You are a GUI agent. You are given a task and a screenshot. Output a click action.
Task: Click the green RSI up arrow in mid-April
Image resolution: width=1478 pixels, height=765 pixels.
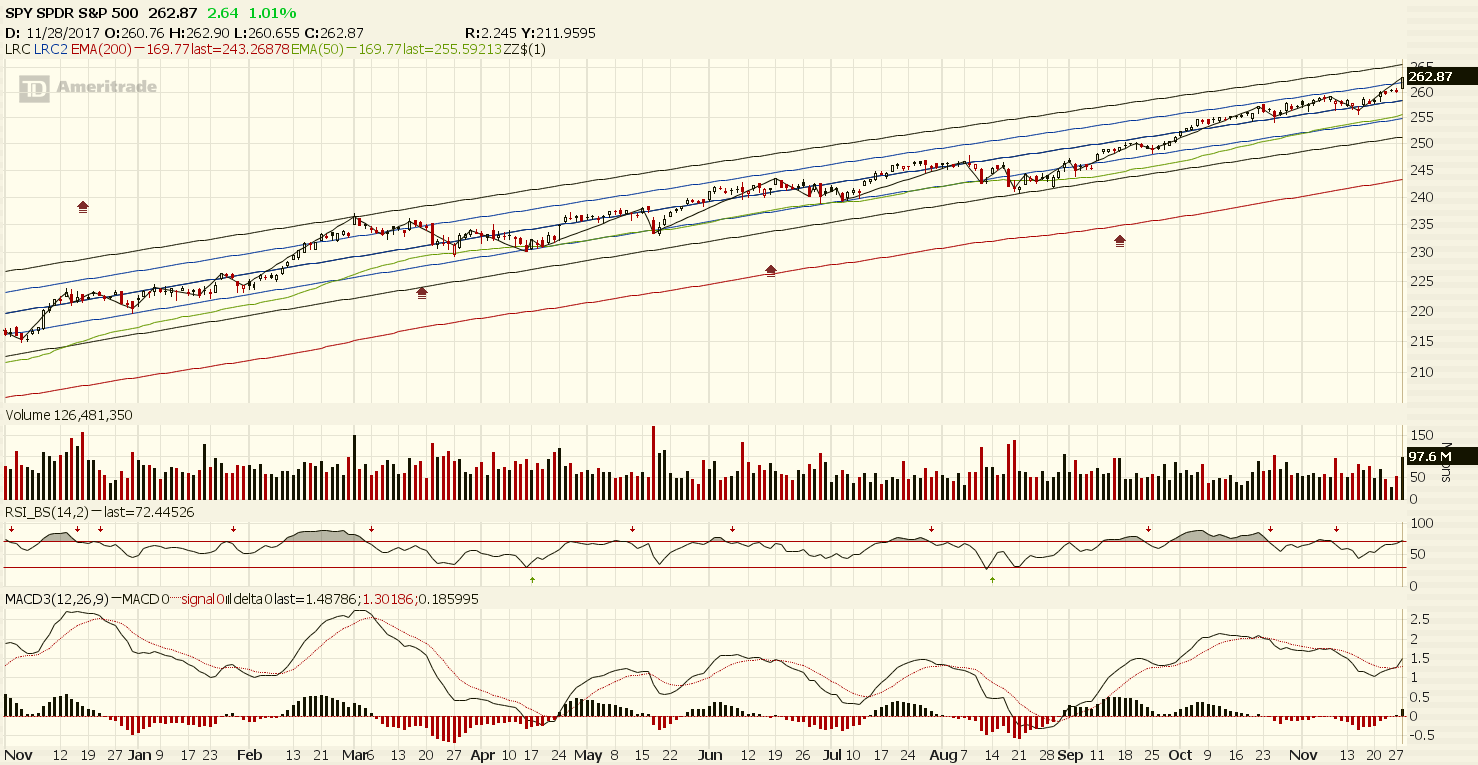pyautogui.click(x=532, y=579)
